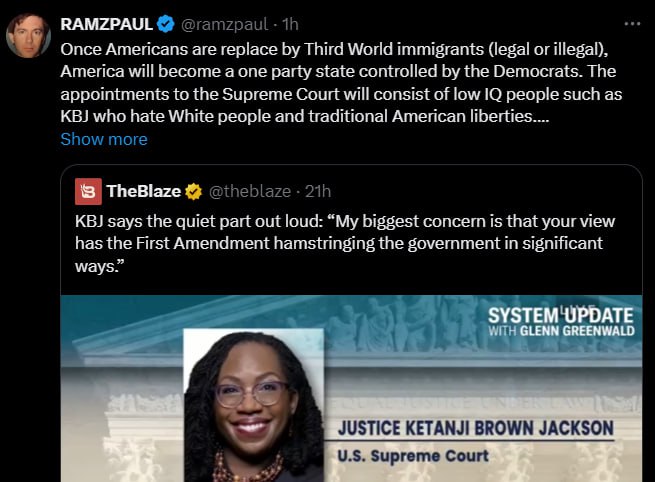Click the System Update with Glenn Greenwald logo
655x482 pixels.
561,322
